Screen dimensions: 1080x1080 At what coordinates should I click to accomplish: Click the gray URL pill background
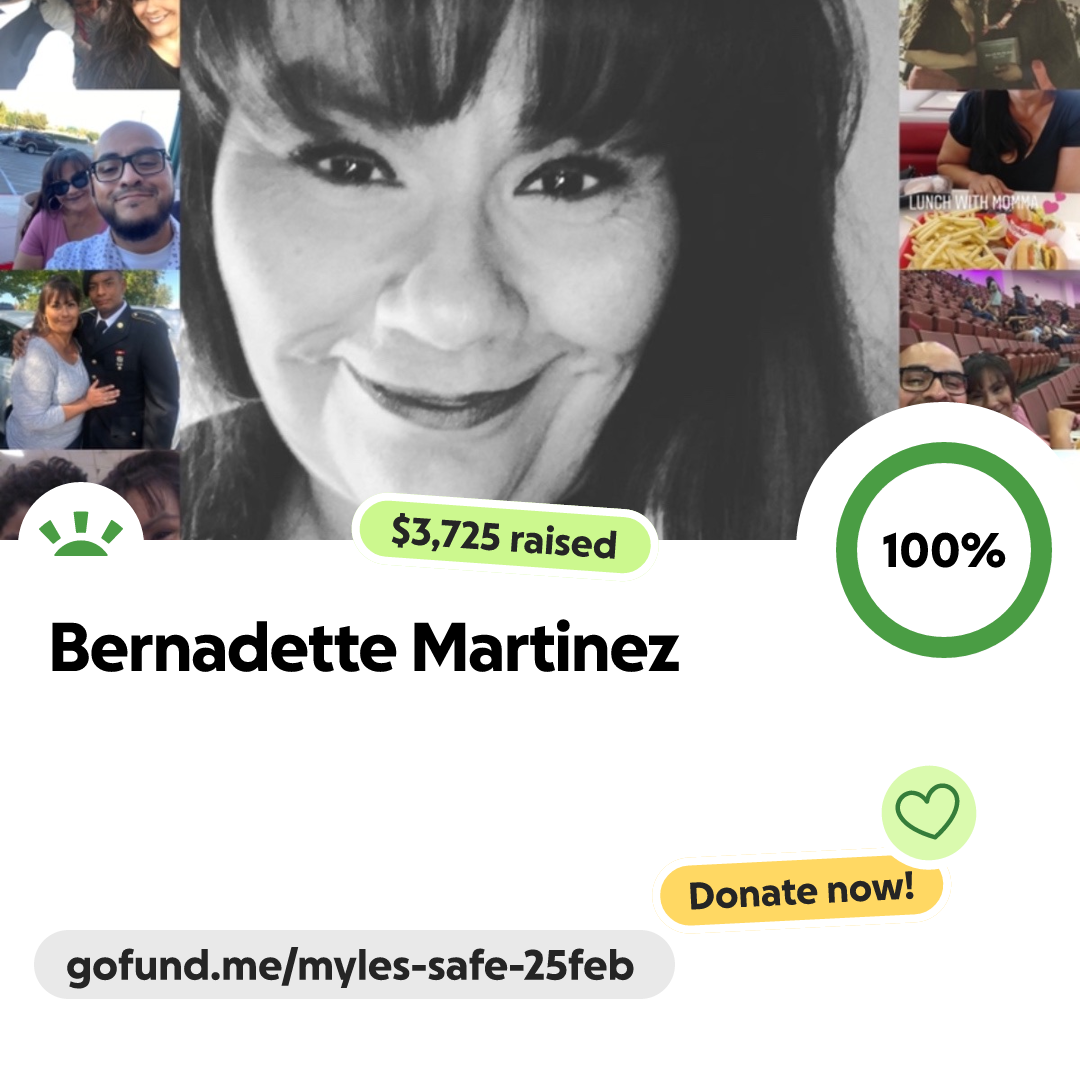[x=354, y=964]
